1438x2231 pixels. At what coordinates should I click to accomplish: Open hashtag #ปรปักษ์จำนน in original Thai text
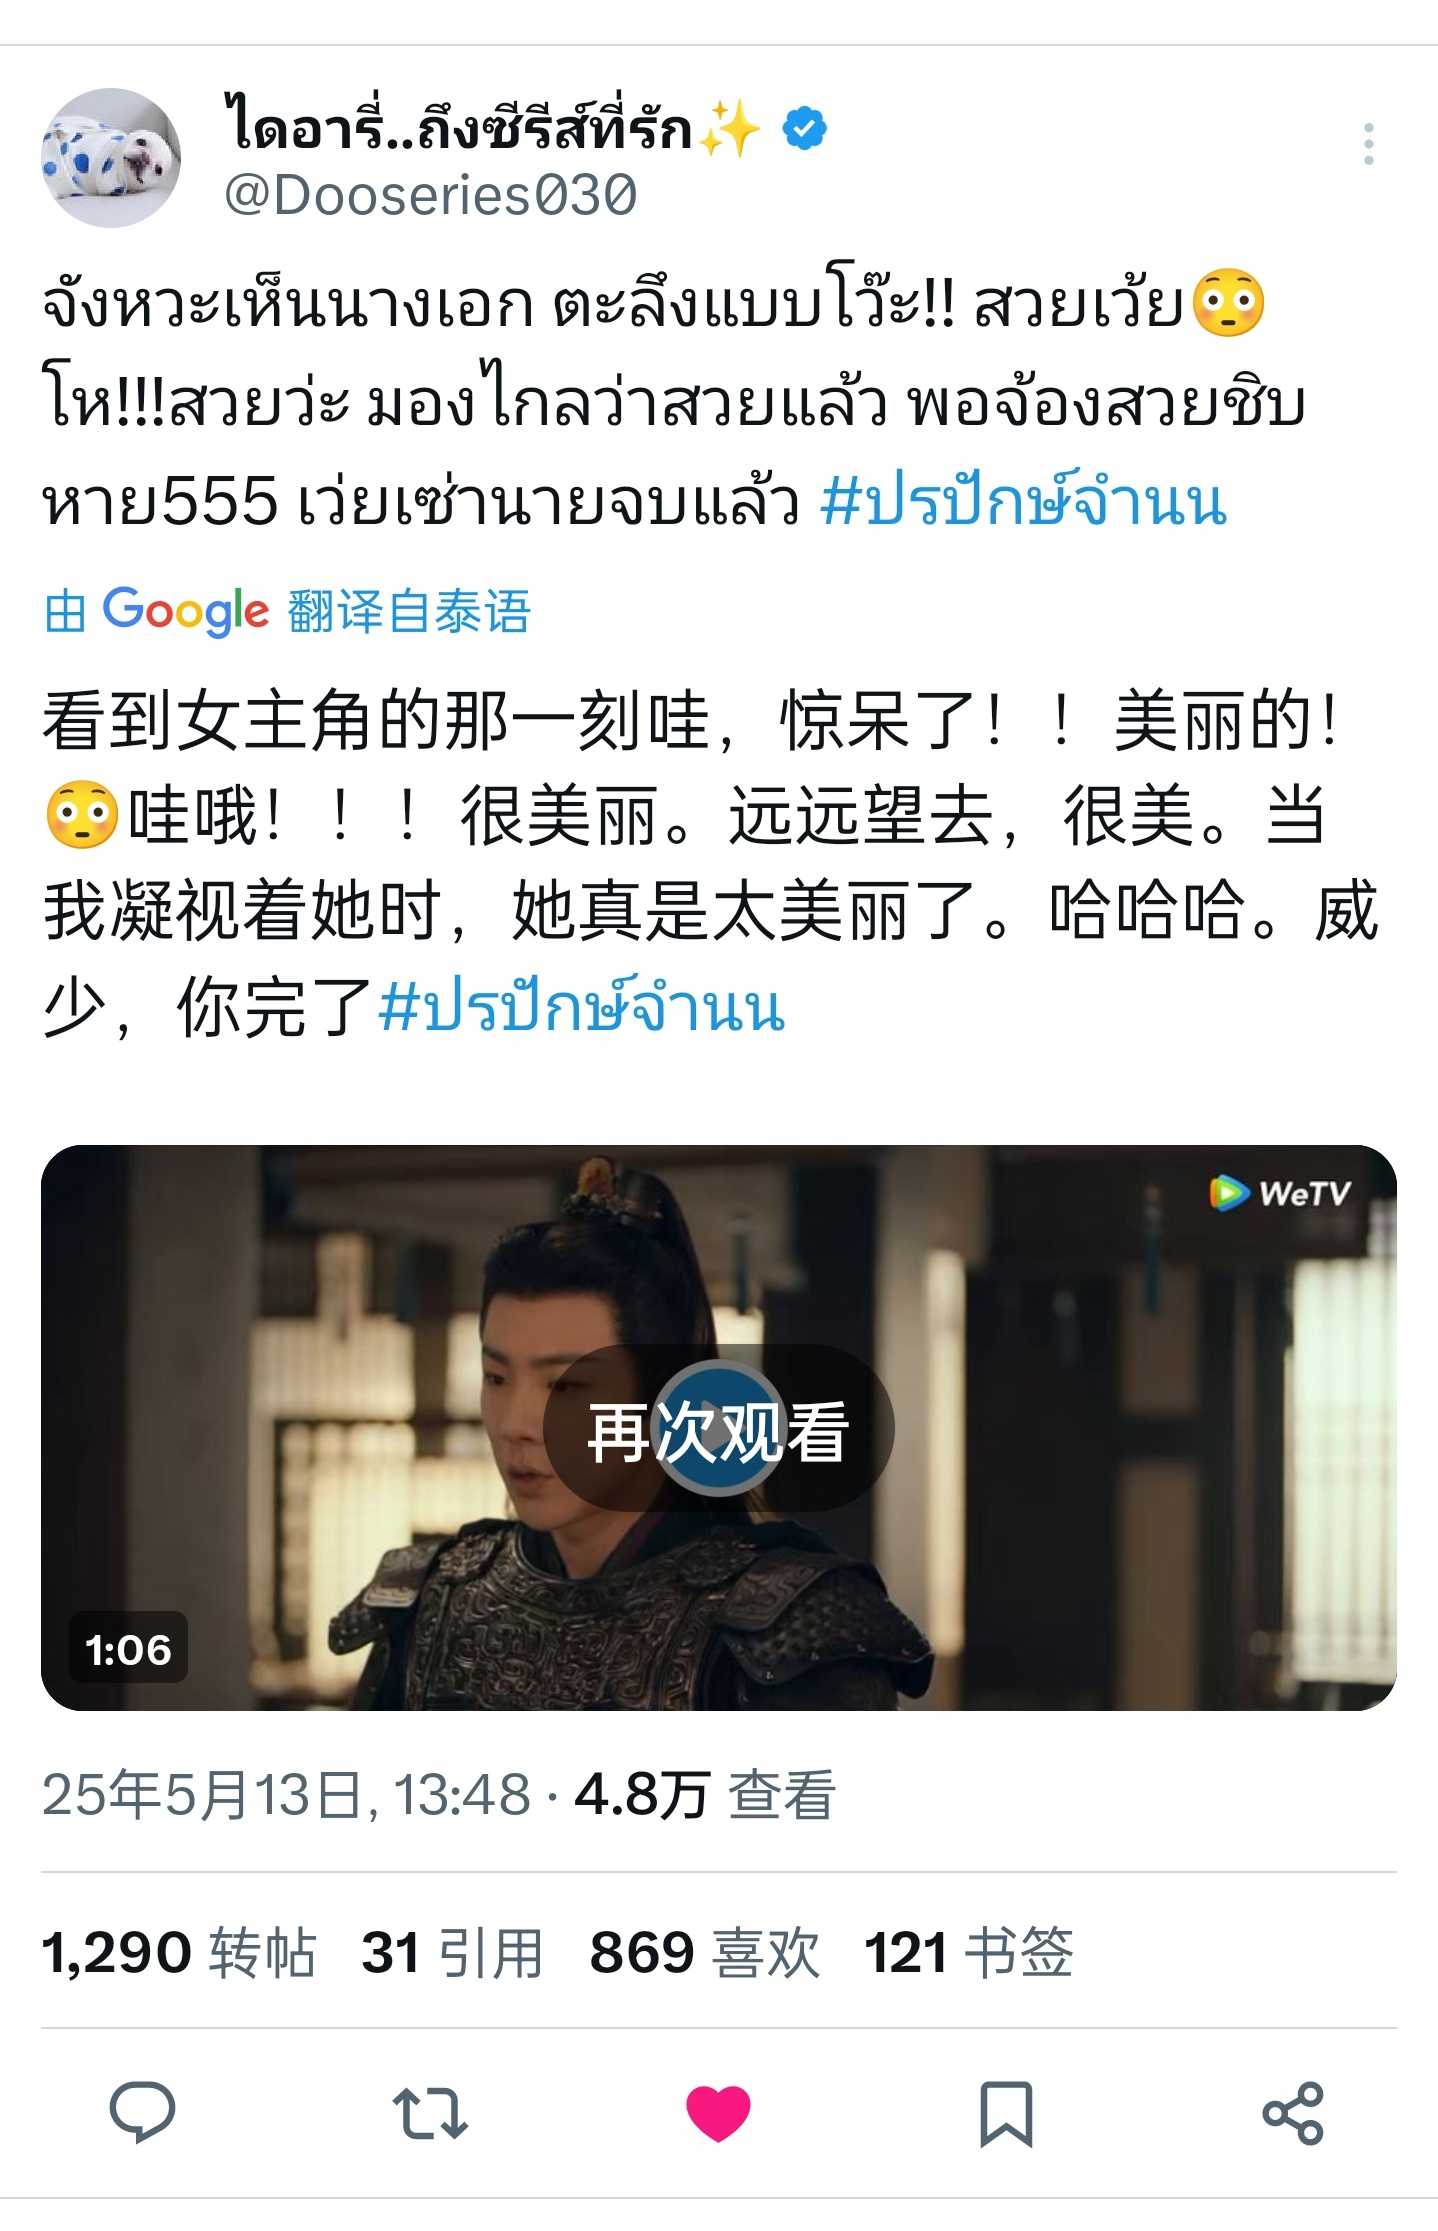click(1023, 501)
